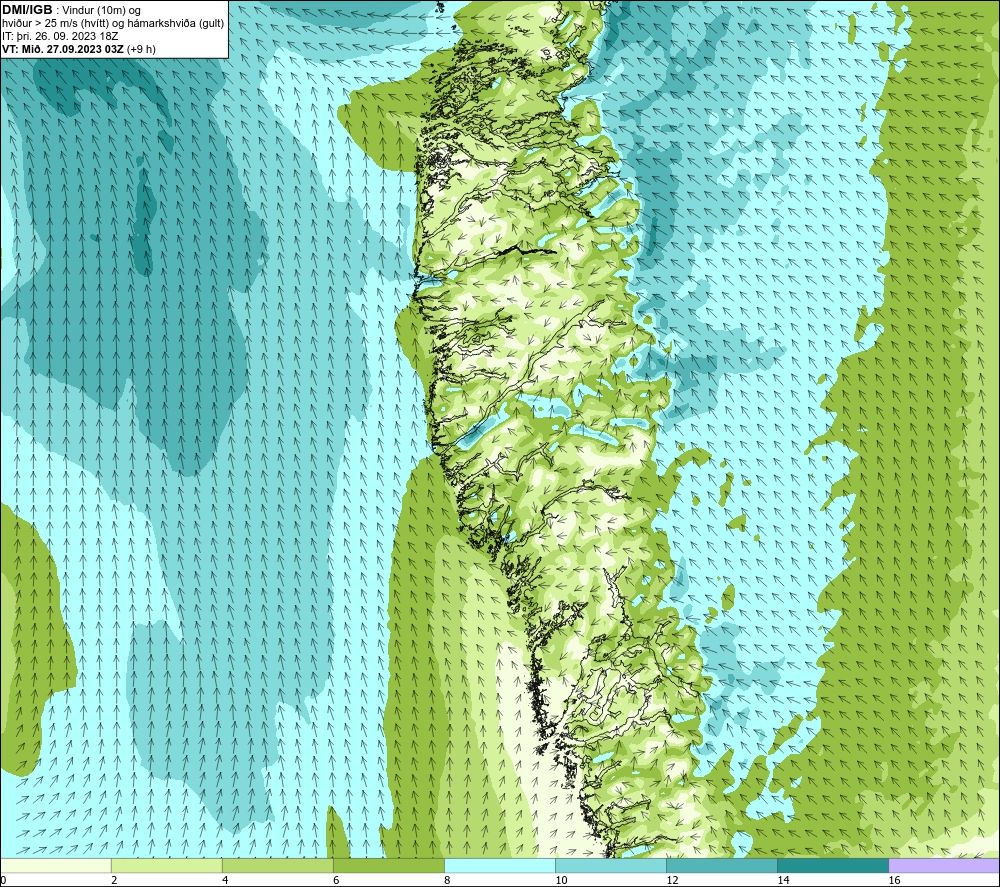Screen dimensions: 1000x887
Task: Click the 12–14 m/s darker teal swatch
Action: click(x=722, y=865)
